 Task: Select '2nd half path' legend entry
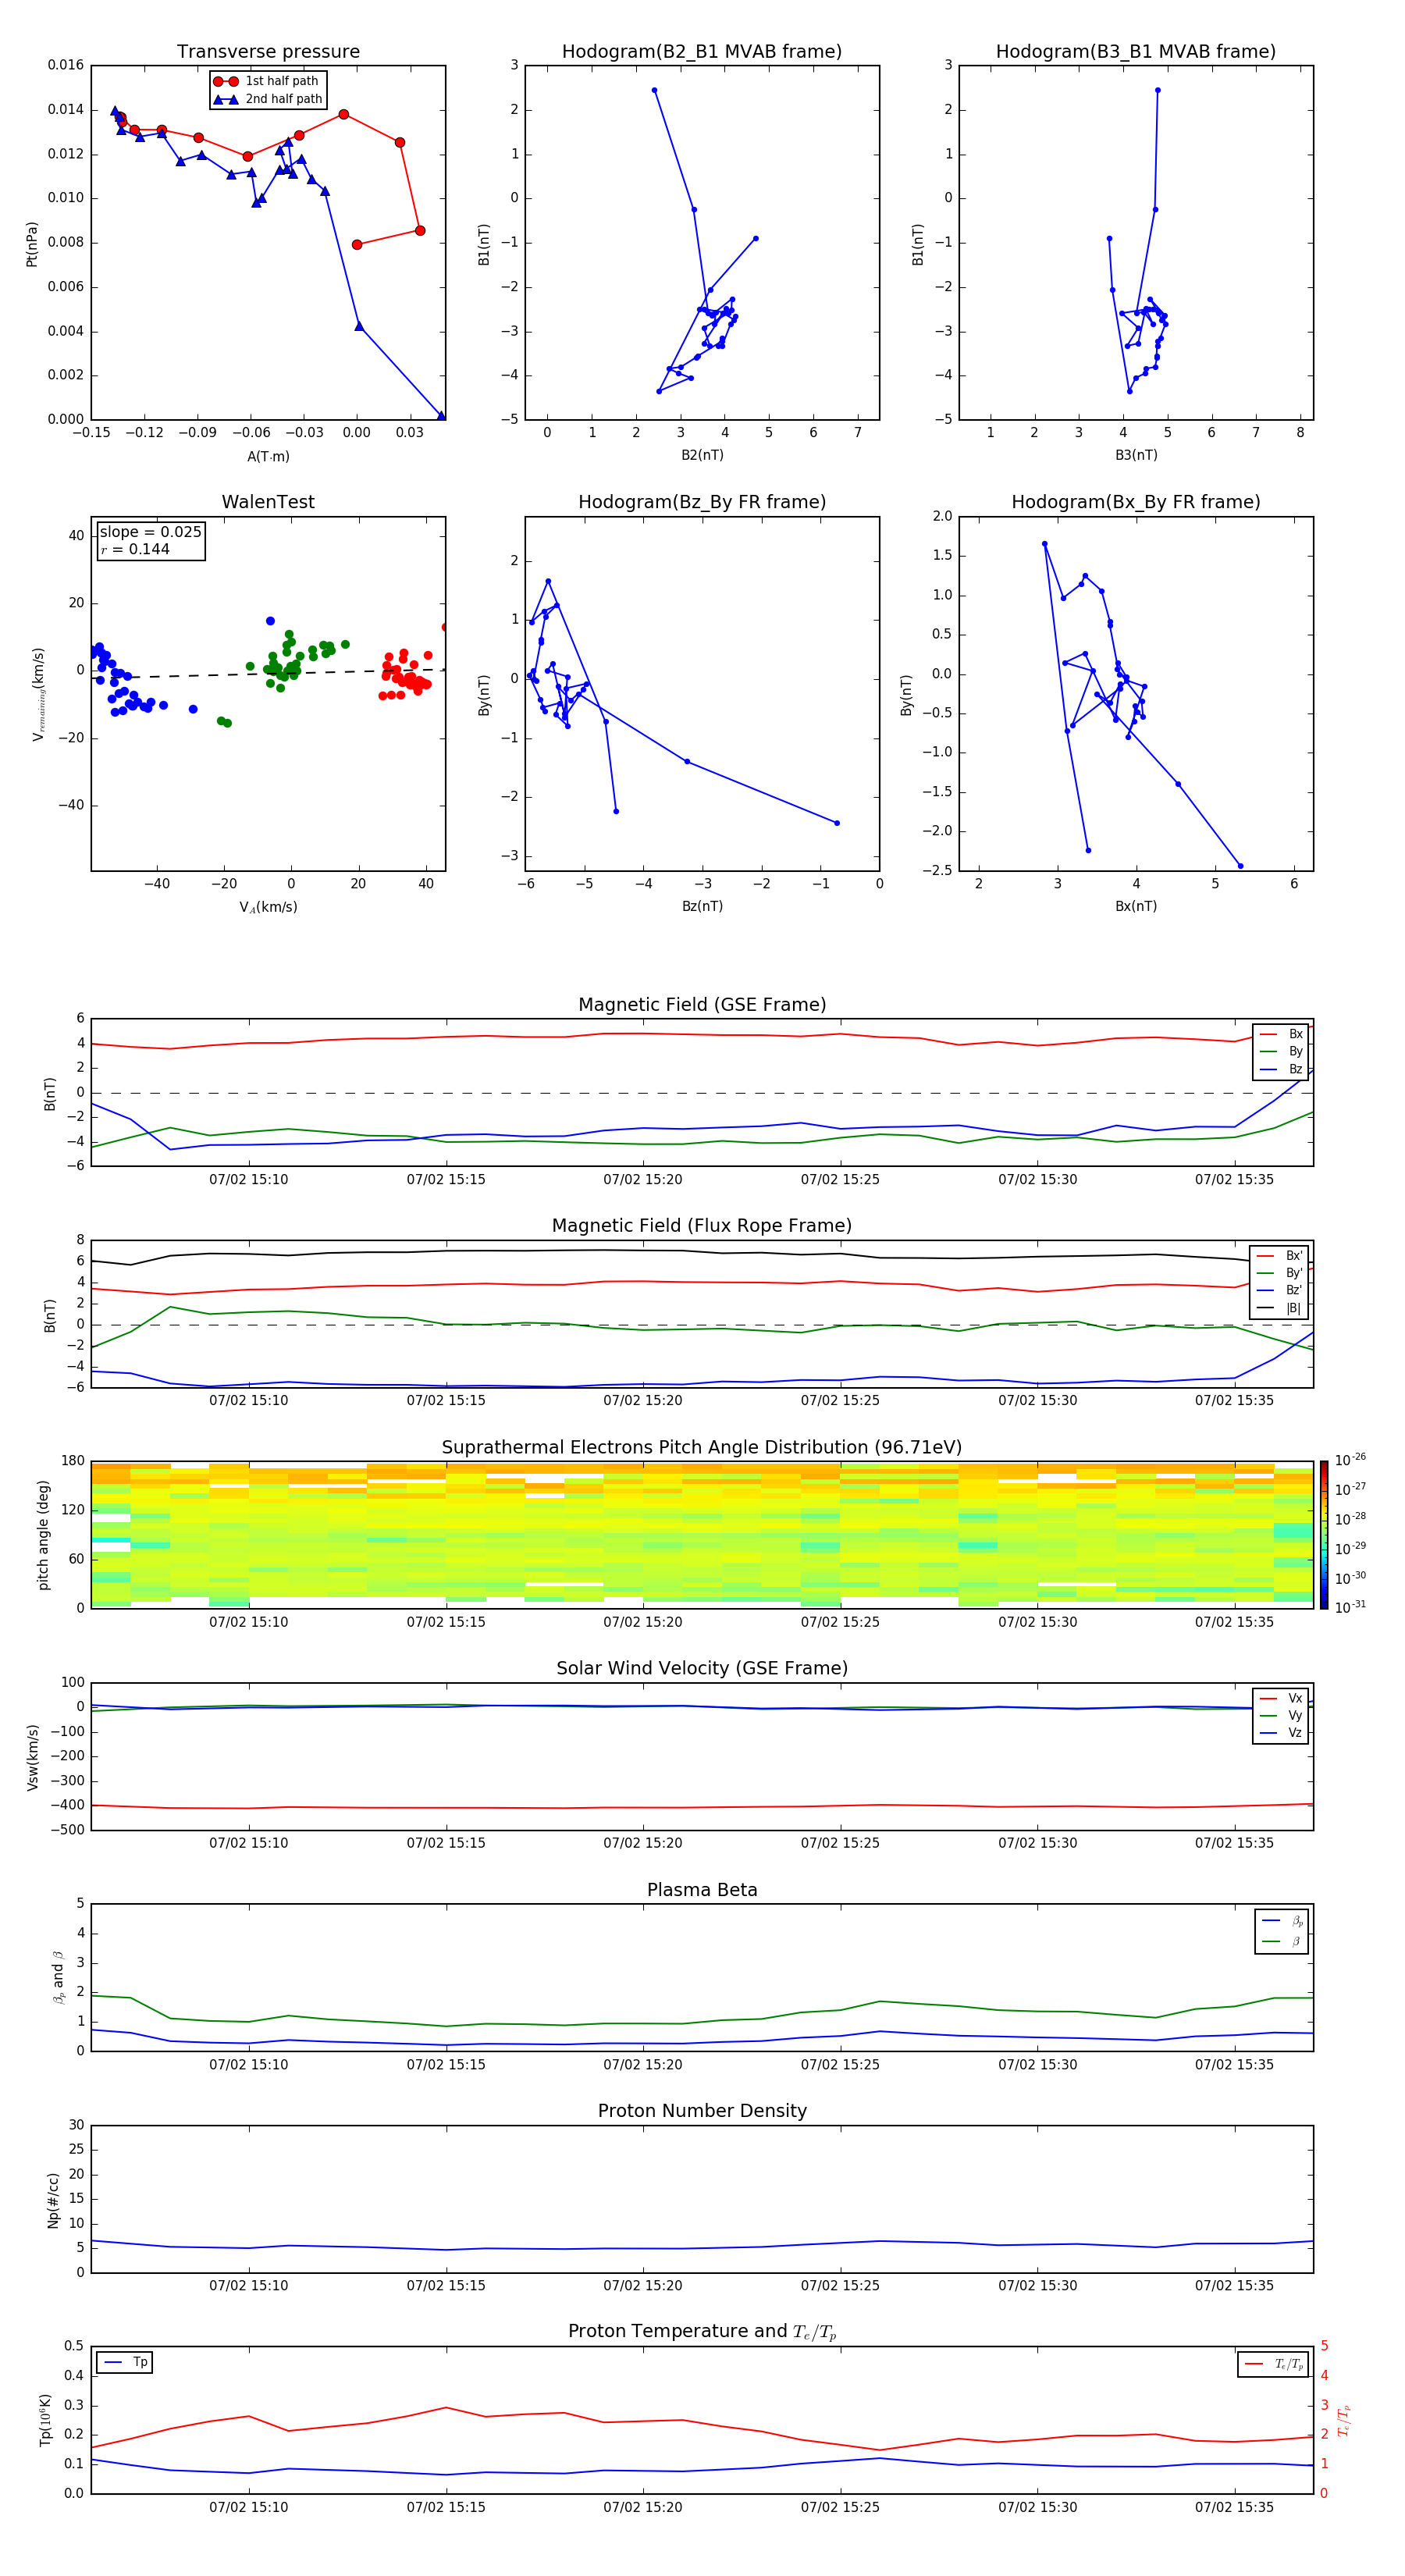click(268, 99)
